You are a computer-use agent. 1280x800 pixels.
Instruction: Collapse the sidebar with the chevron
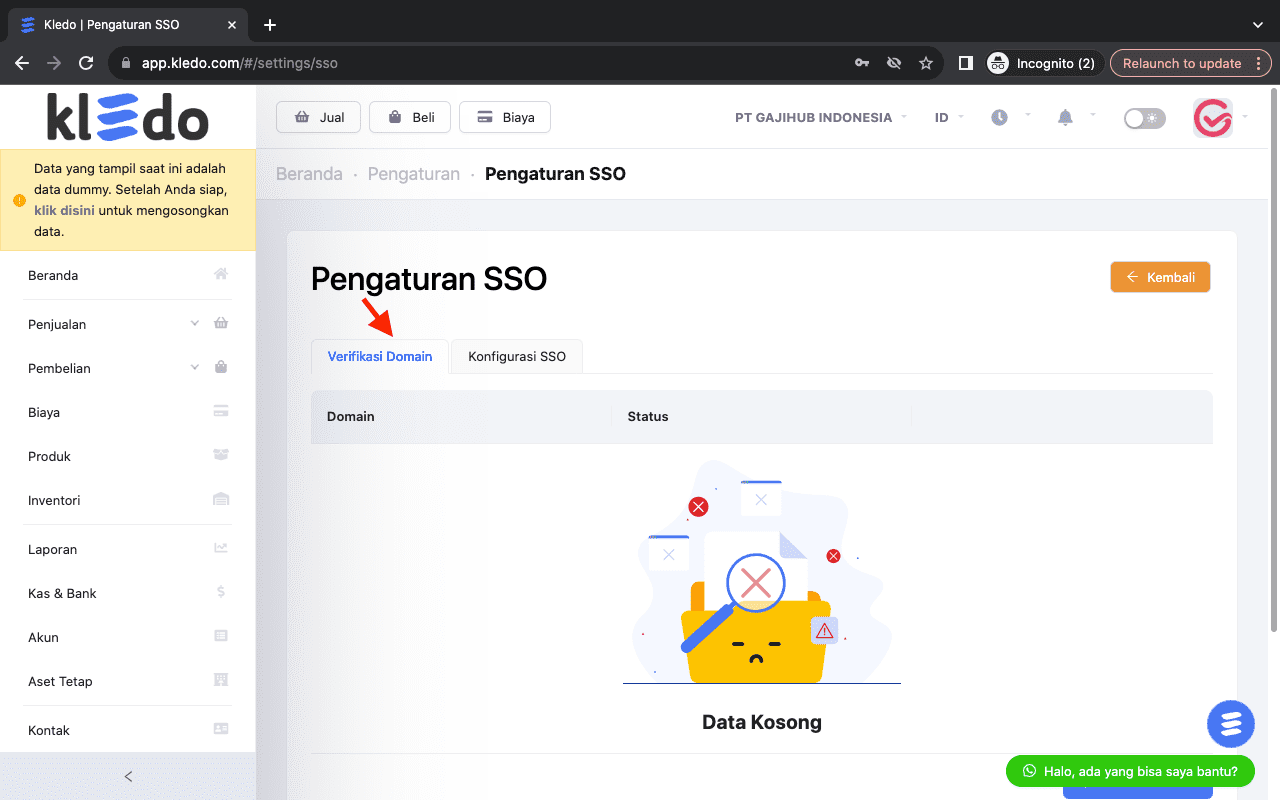[x=128, y=776]
